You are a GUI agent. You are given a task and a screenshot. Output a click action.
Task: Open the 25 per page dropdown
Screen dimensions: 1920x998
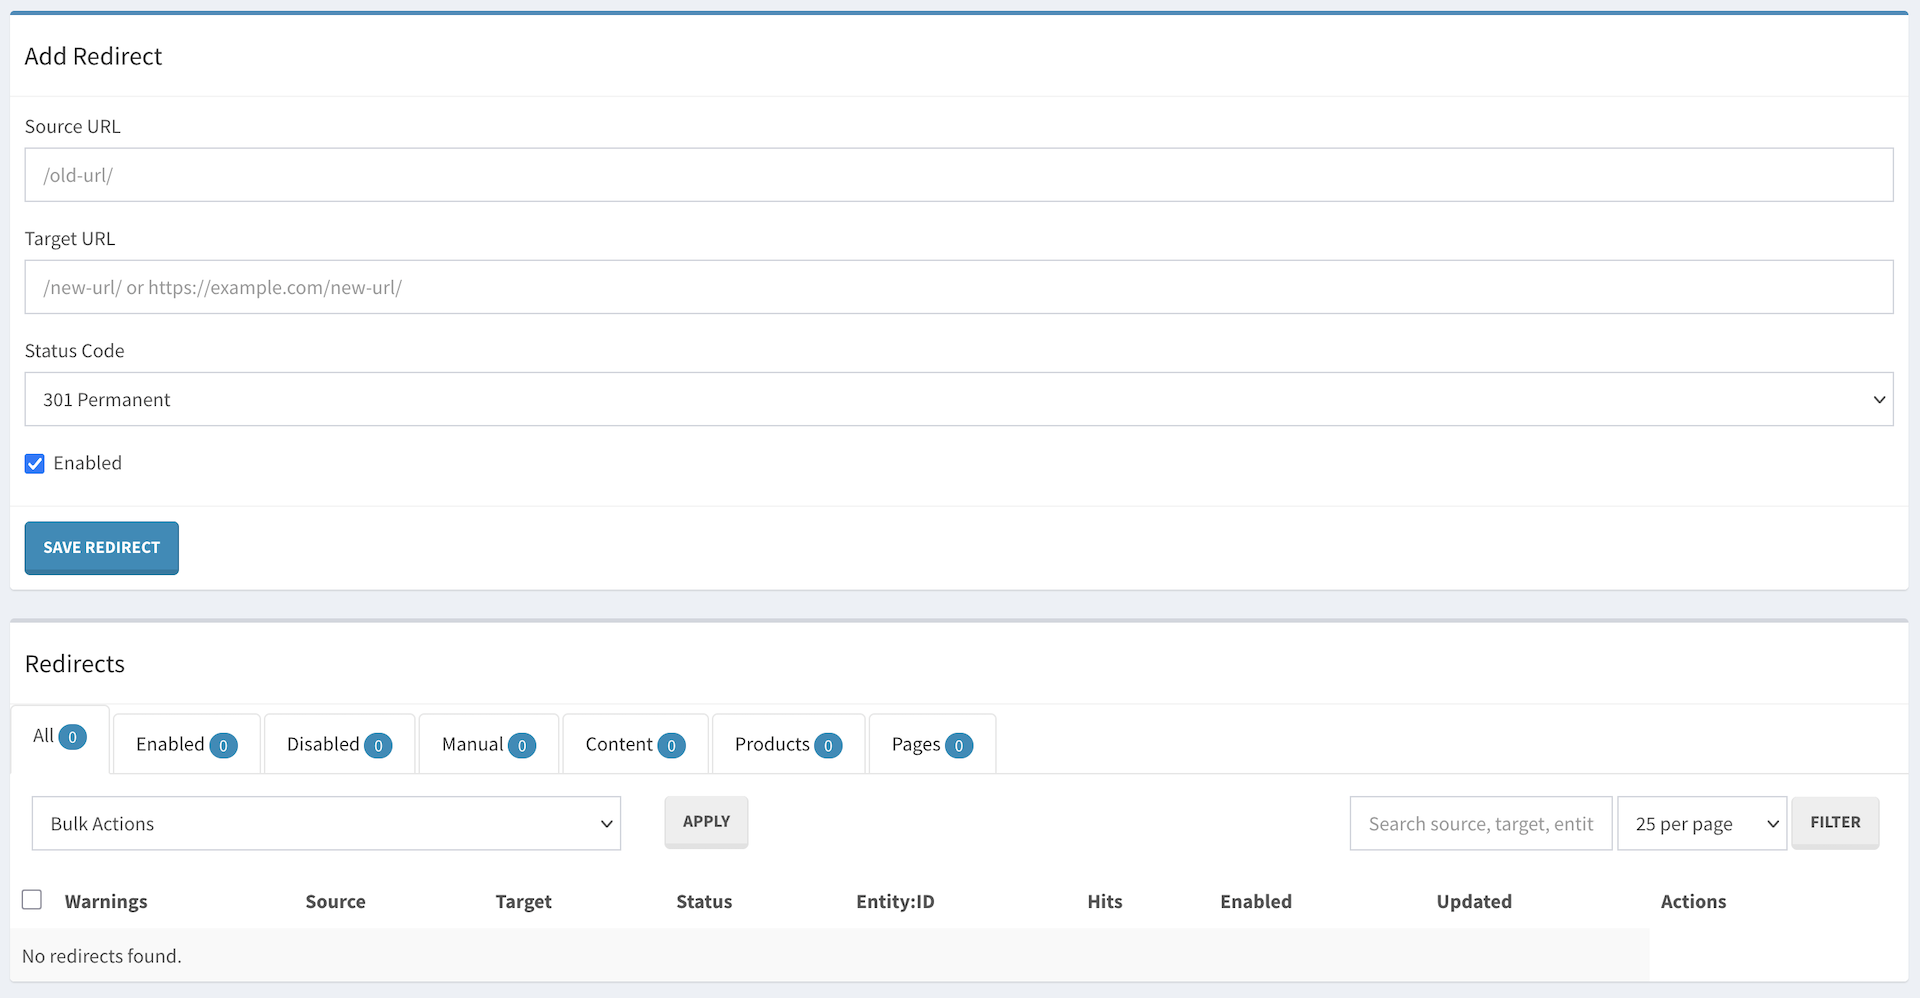1702,824
